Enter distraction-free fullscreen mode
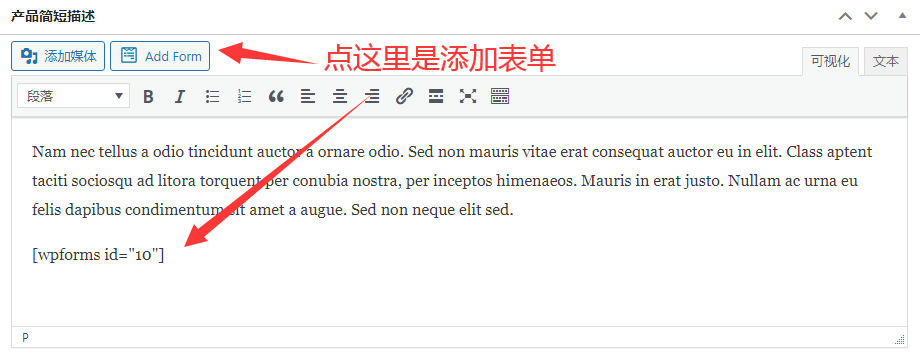920x360 pixels. (x=468, y=97)
